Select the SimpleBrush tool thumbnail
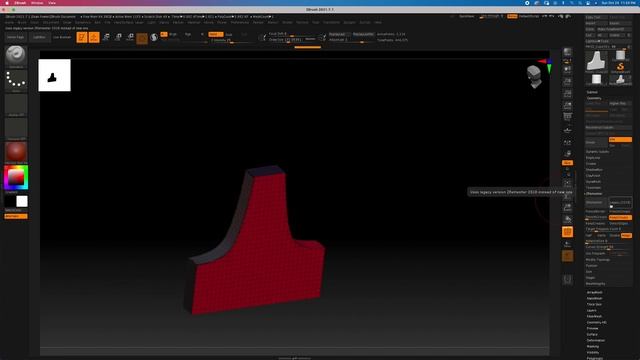The height and width of the screenshot is (360, 640). [x=620, y=66]
